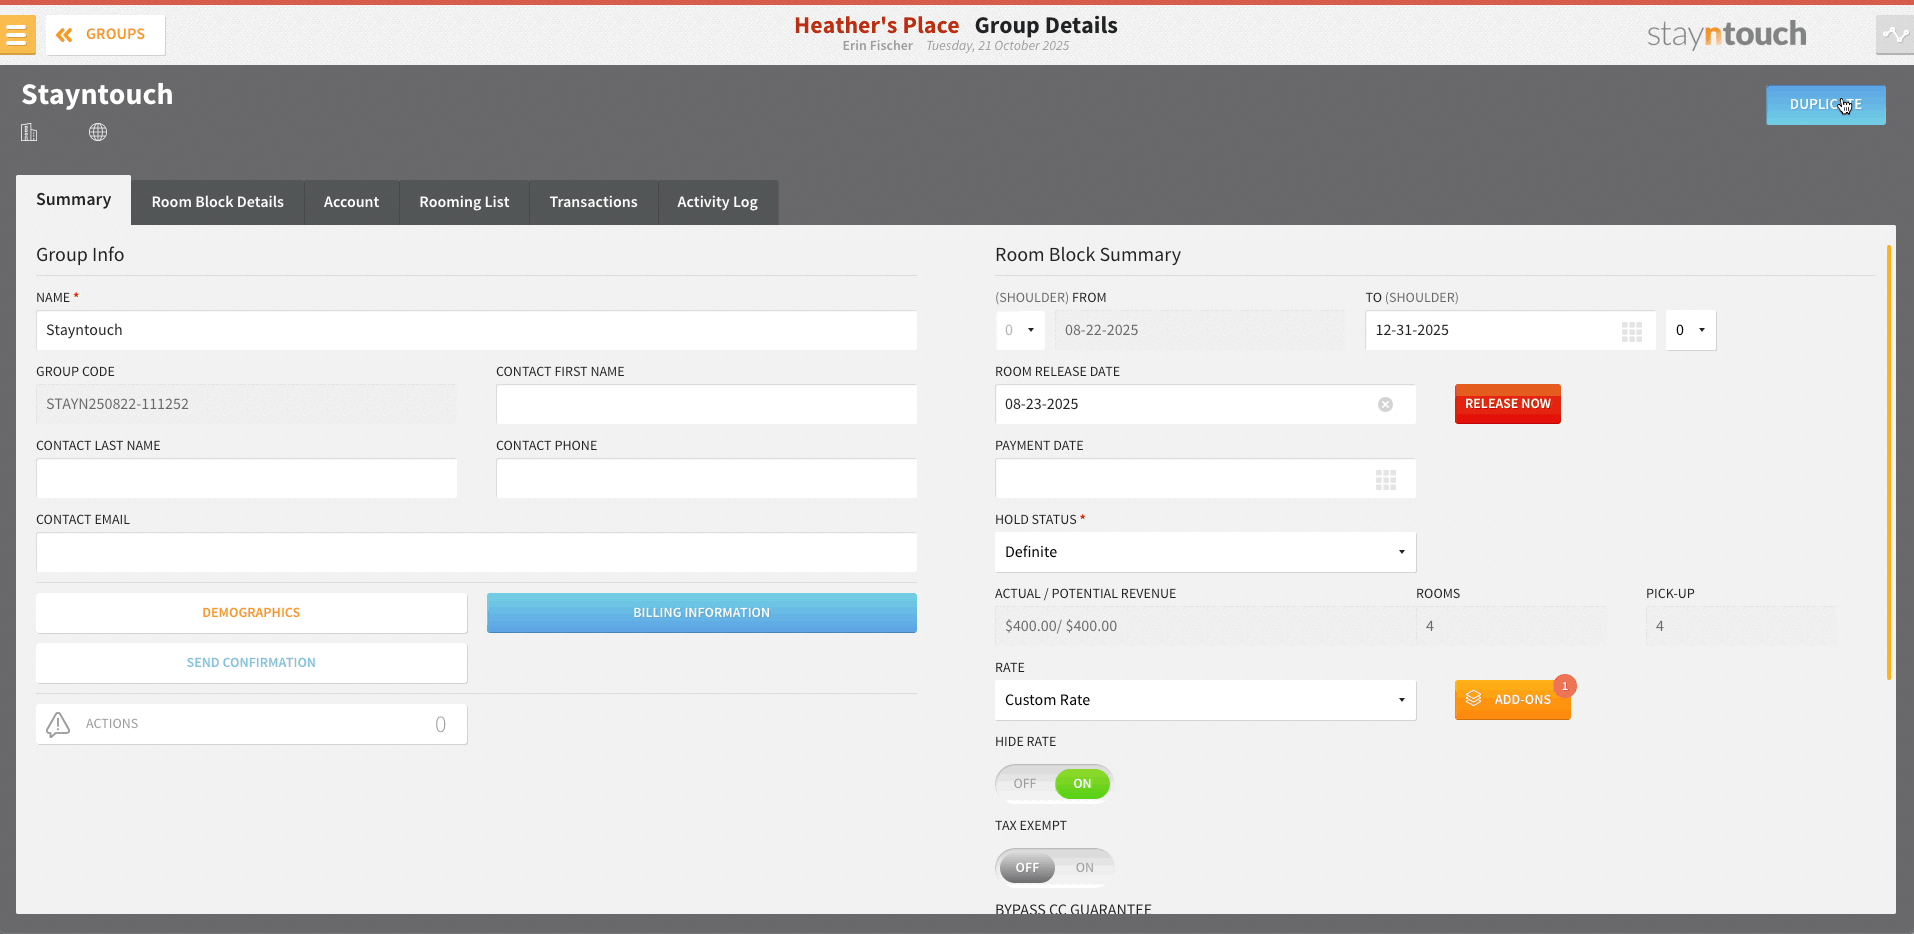This screenshot has width=1914, height=934.
Task: Open Add-Ons
Action: 1512,700
